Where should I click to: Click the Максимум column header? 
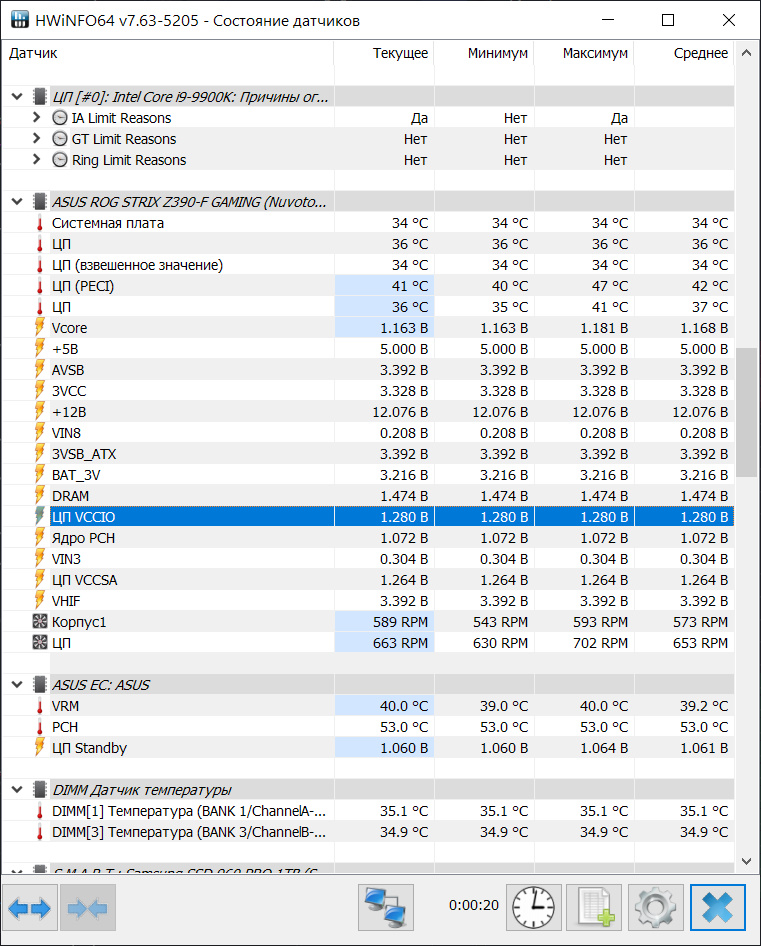pyautogui.click(x=584, y=53)
